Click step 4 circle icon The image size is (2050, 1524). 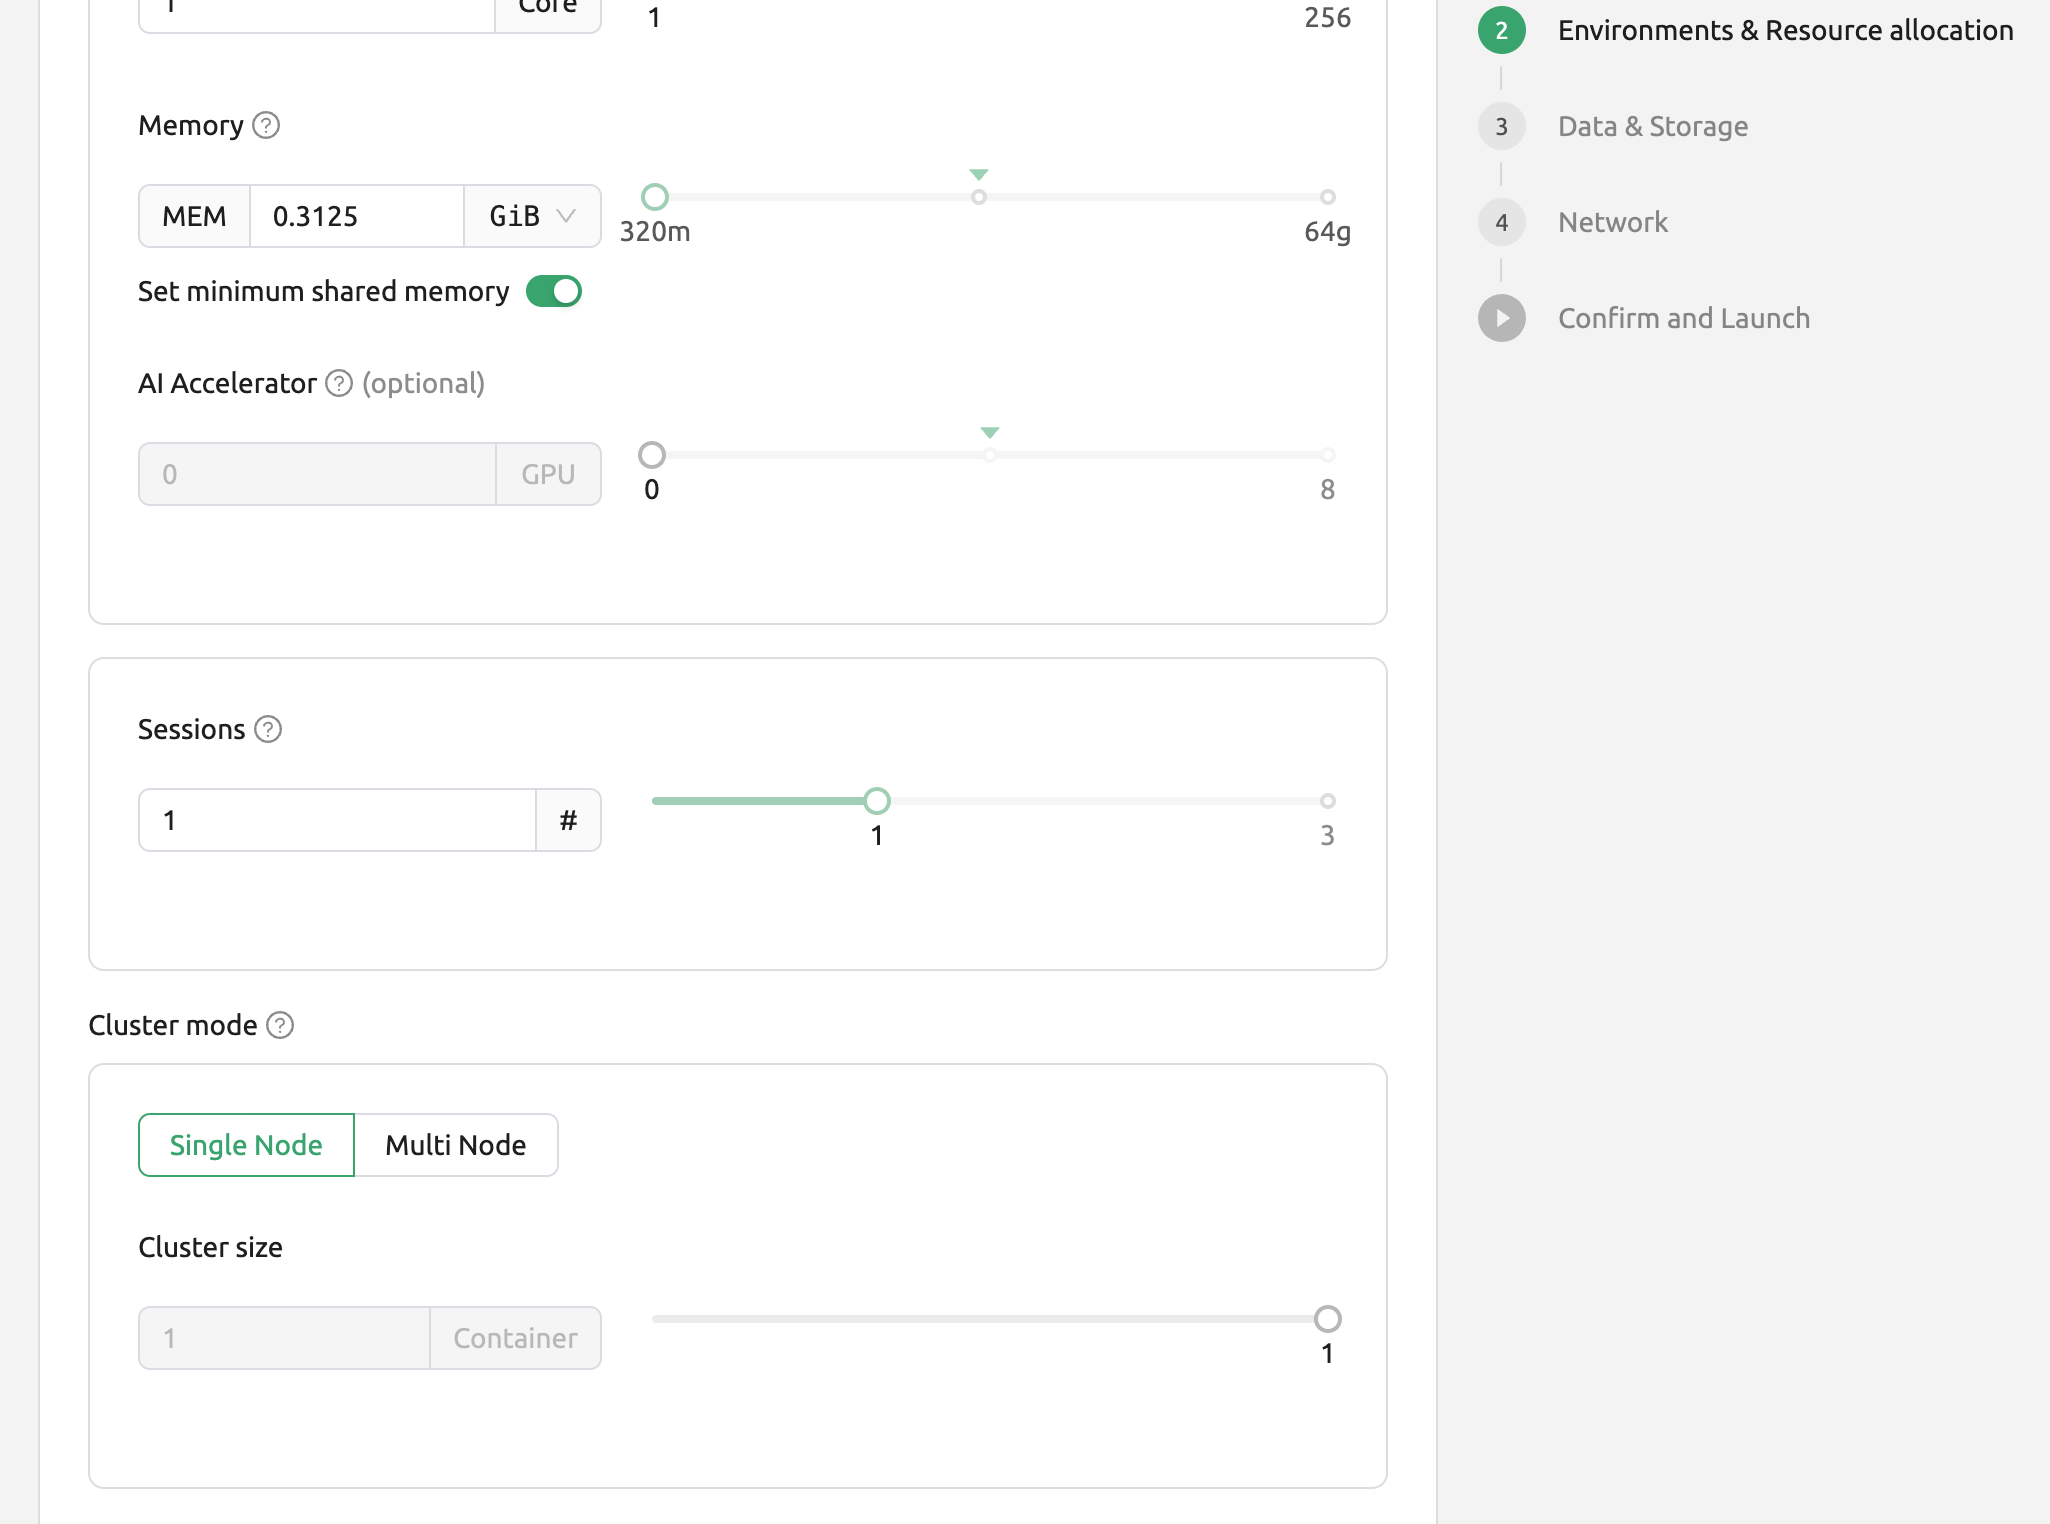1502,222
